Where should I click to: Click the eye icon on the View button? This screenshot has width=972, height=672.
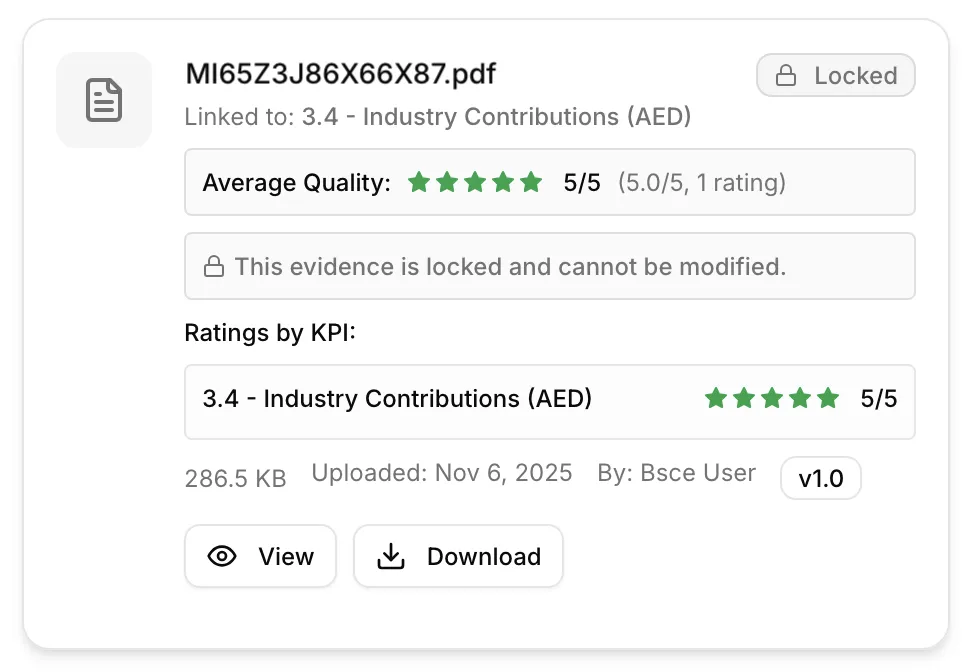point(222,556)
